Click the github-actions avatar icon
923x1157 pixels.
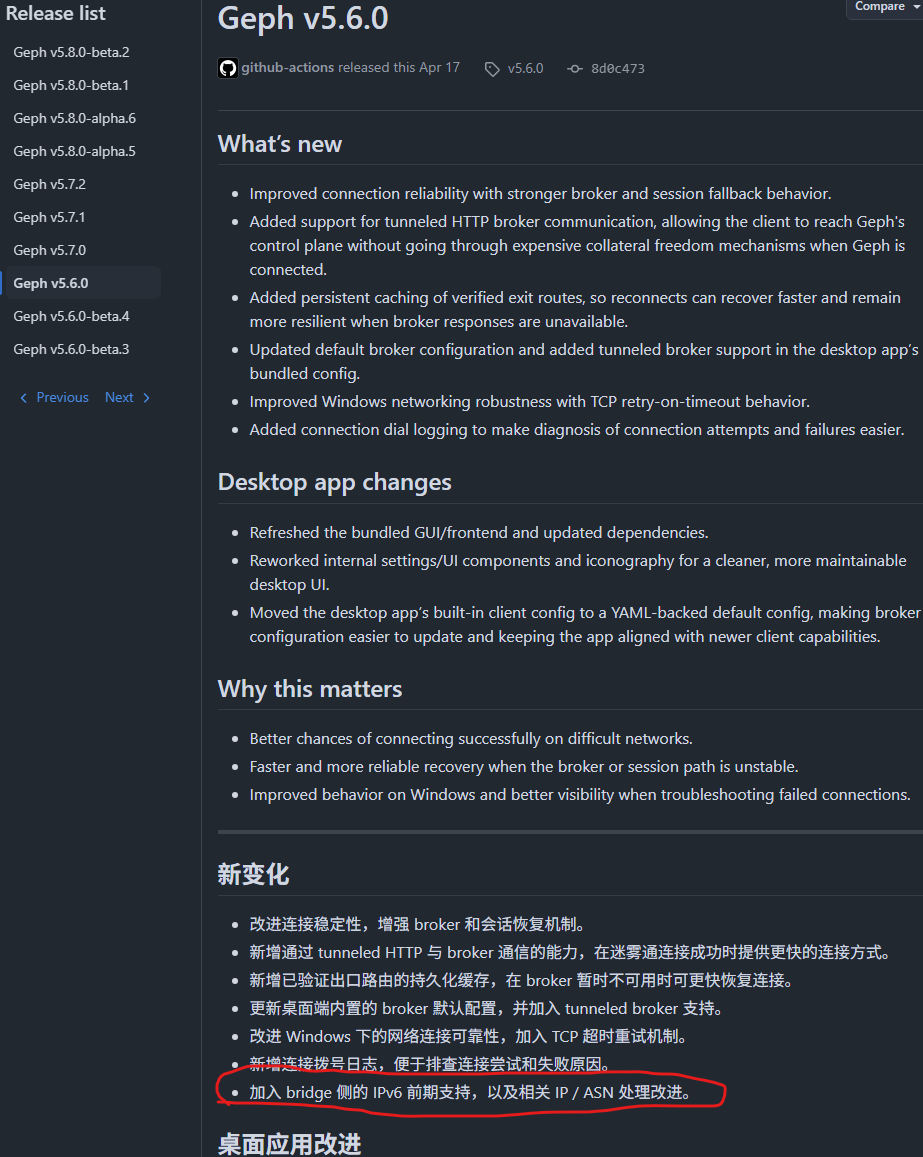(228, 68)
